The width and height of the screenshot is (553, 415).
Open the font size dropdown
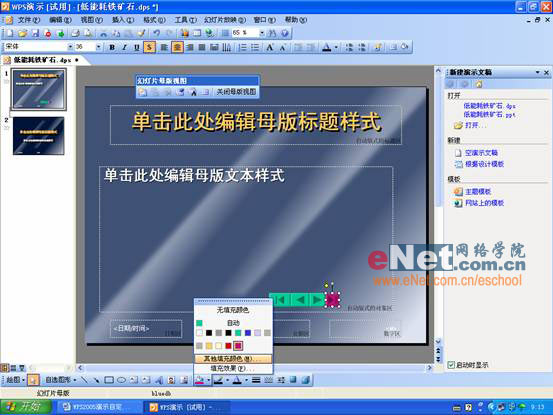[99, 47]
